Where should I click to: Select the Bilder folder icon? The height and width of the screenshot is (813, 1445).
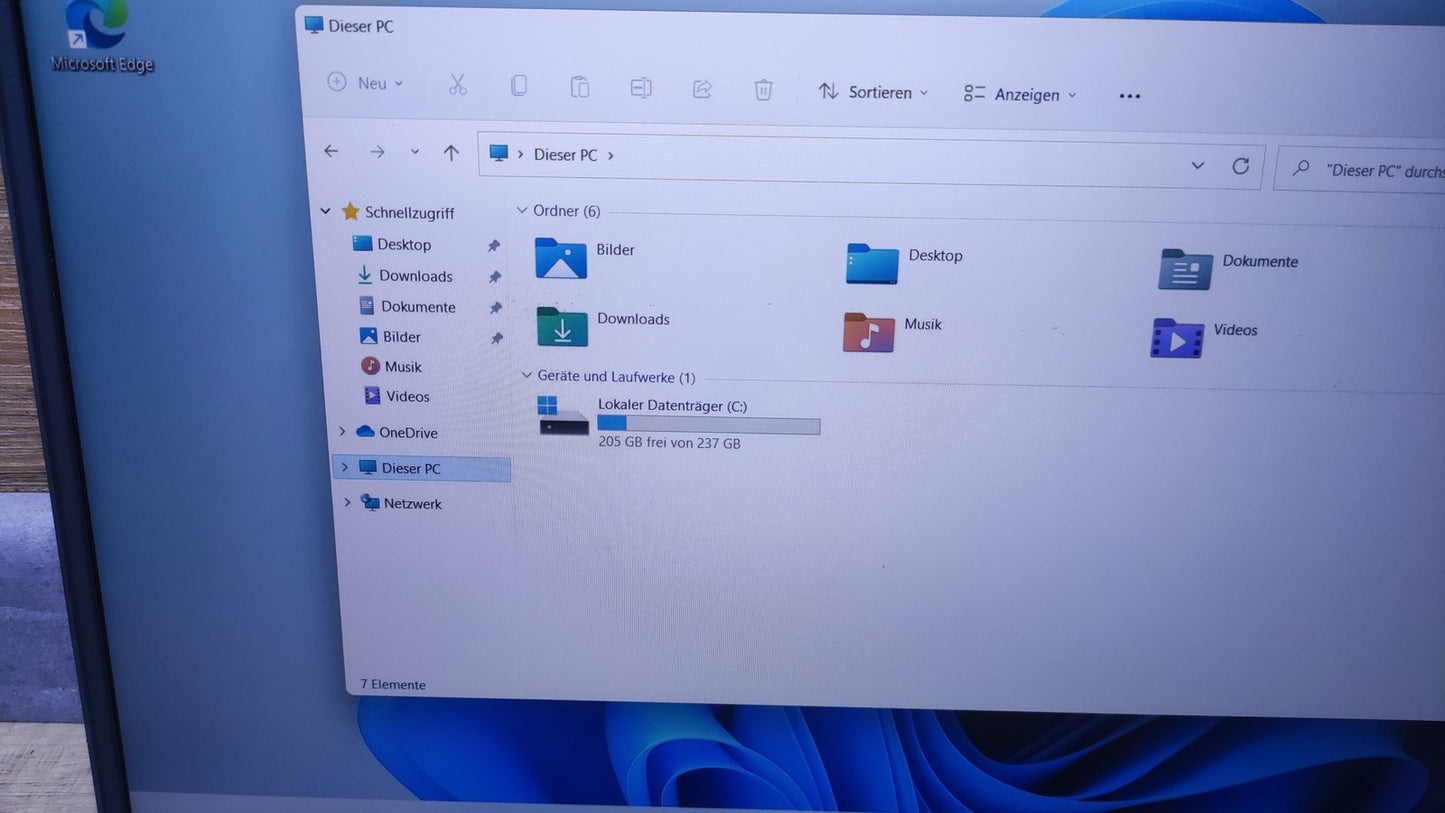click(x=560, y=258)
